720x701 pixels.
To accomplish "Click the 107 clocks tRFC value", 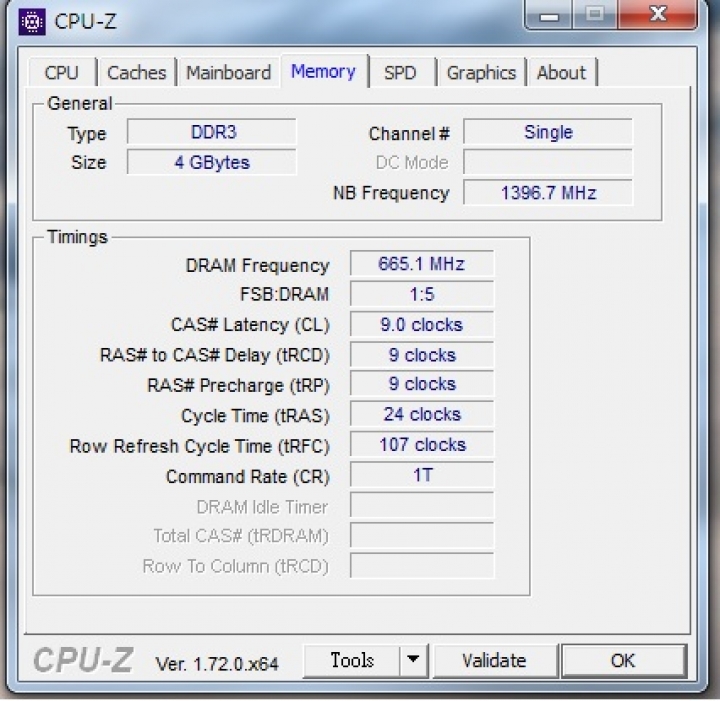I will (422, 444).
